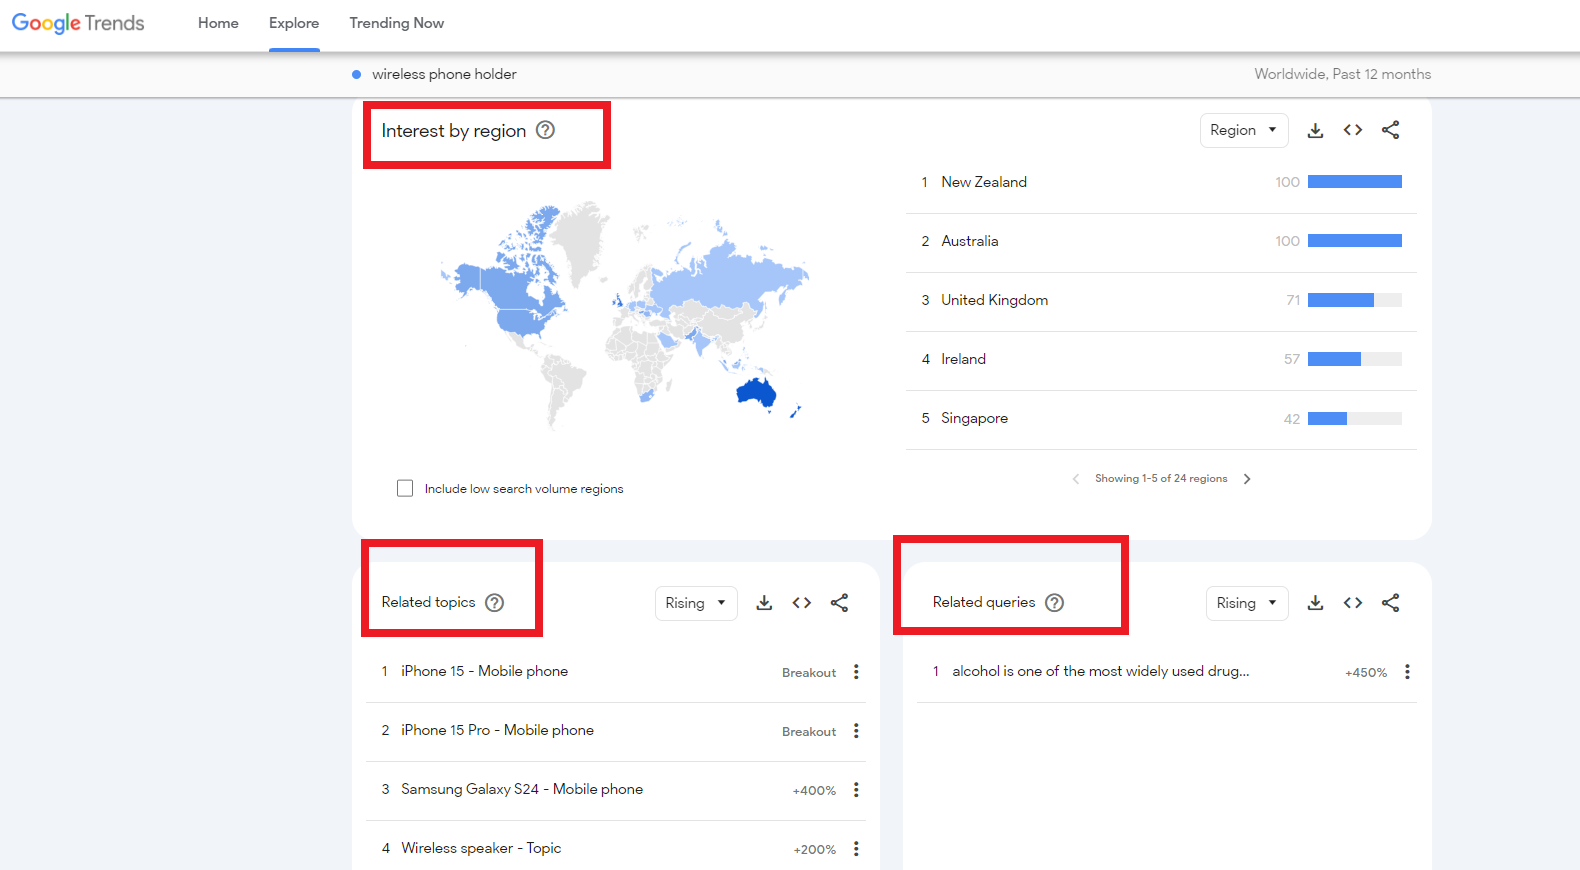Viewport: 1580px width, 870px height.
Task: Open United Kingdom region row
Action: point(1161,300)
